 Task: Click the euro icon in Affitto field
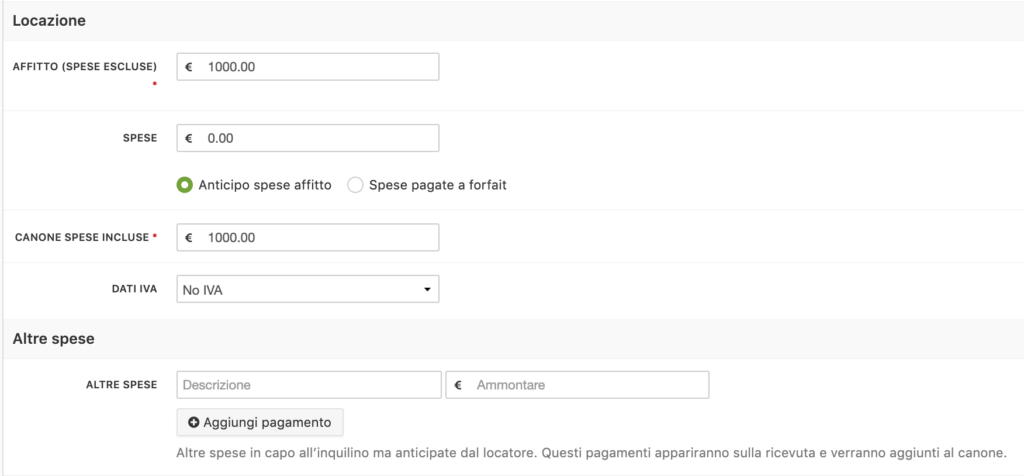[189, 67]
